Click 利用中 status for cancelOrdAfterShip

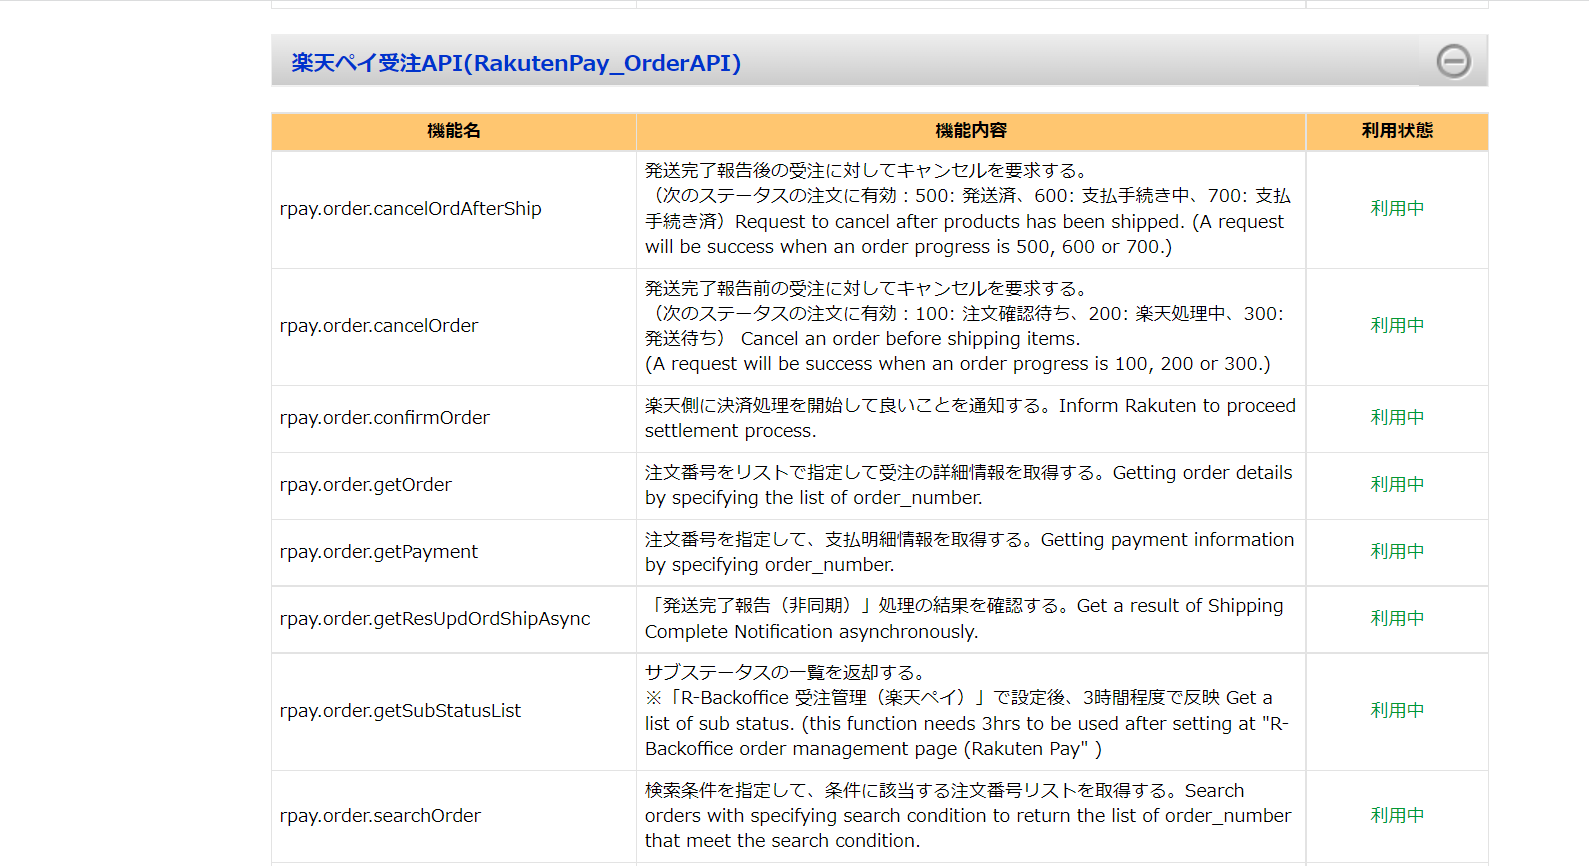(x=1397, y=209)
